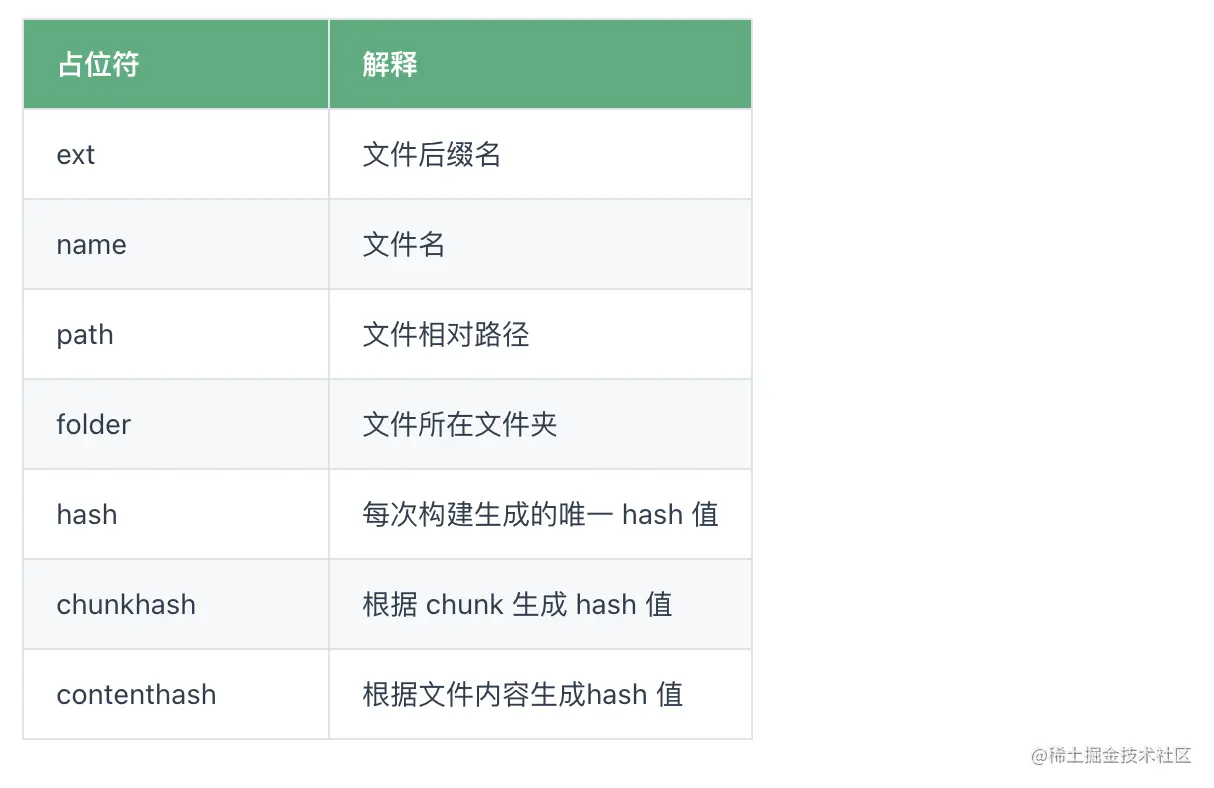Select the folder placeholder cell
Screen dimensions: 1214x788
(93, 425)
